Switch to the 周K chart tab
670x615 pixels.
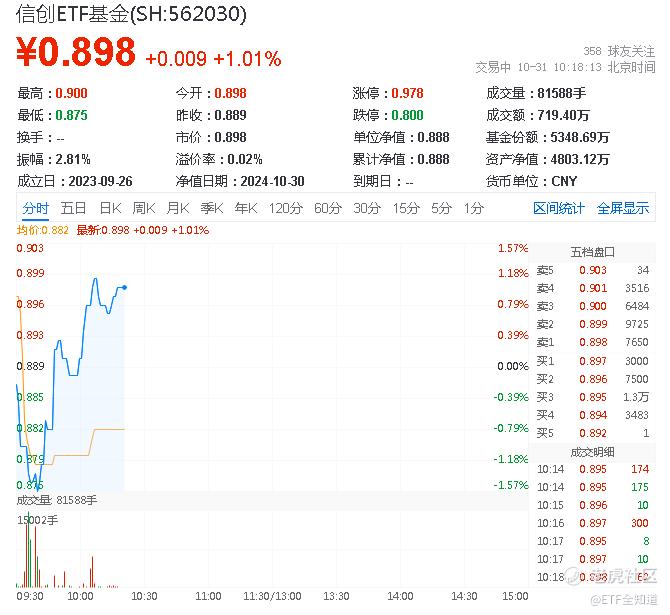coord(144,208)
